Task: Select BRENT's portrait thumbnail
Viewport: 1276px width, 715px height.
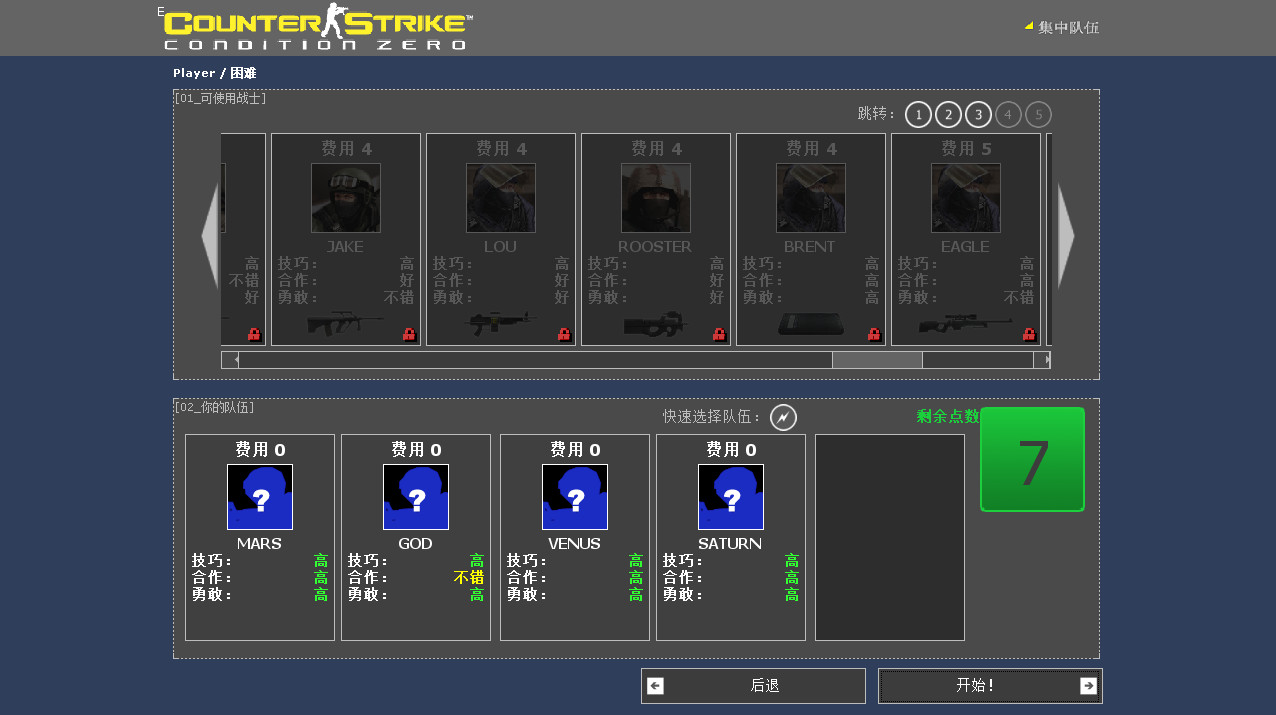Action: pyautogui.click(x=810, y=197)
